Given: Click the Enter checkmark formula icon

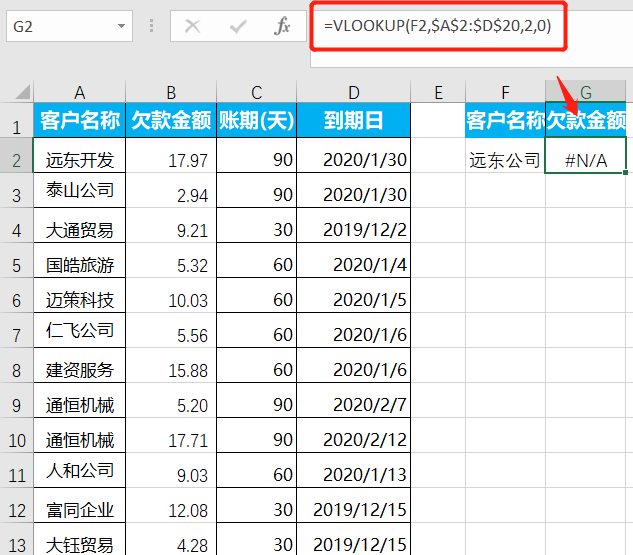Looking at the screenshot, I should tap(238, 27).
